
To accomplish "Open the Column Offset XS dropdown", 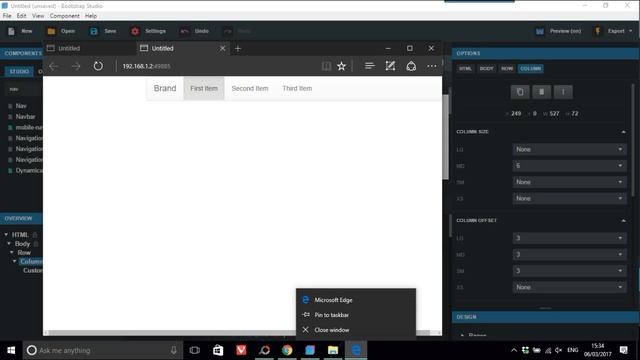I will 569,287.
